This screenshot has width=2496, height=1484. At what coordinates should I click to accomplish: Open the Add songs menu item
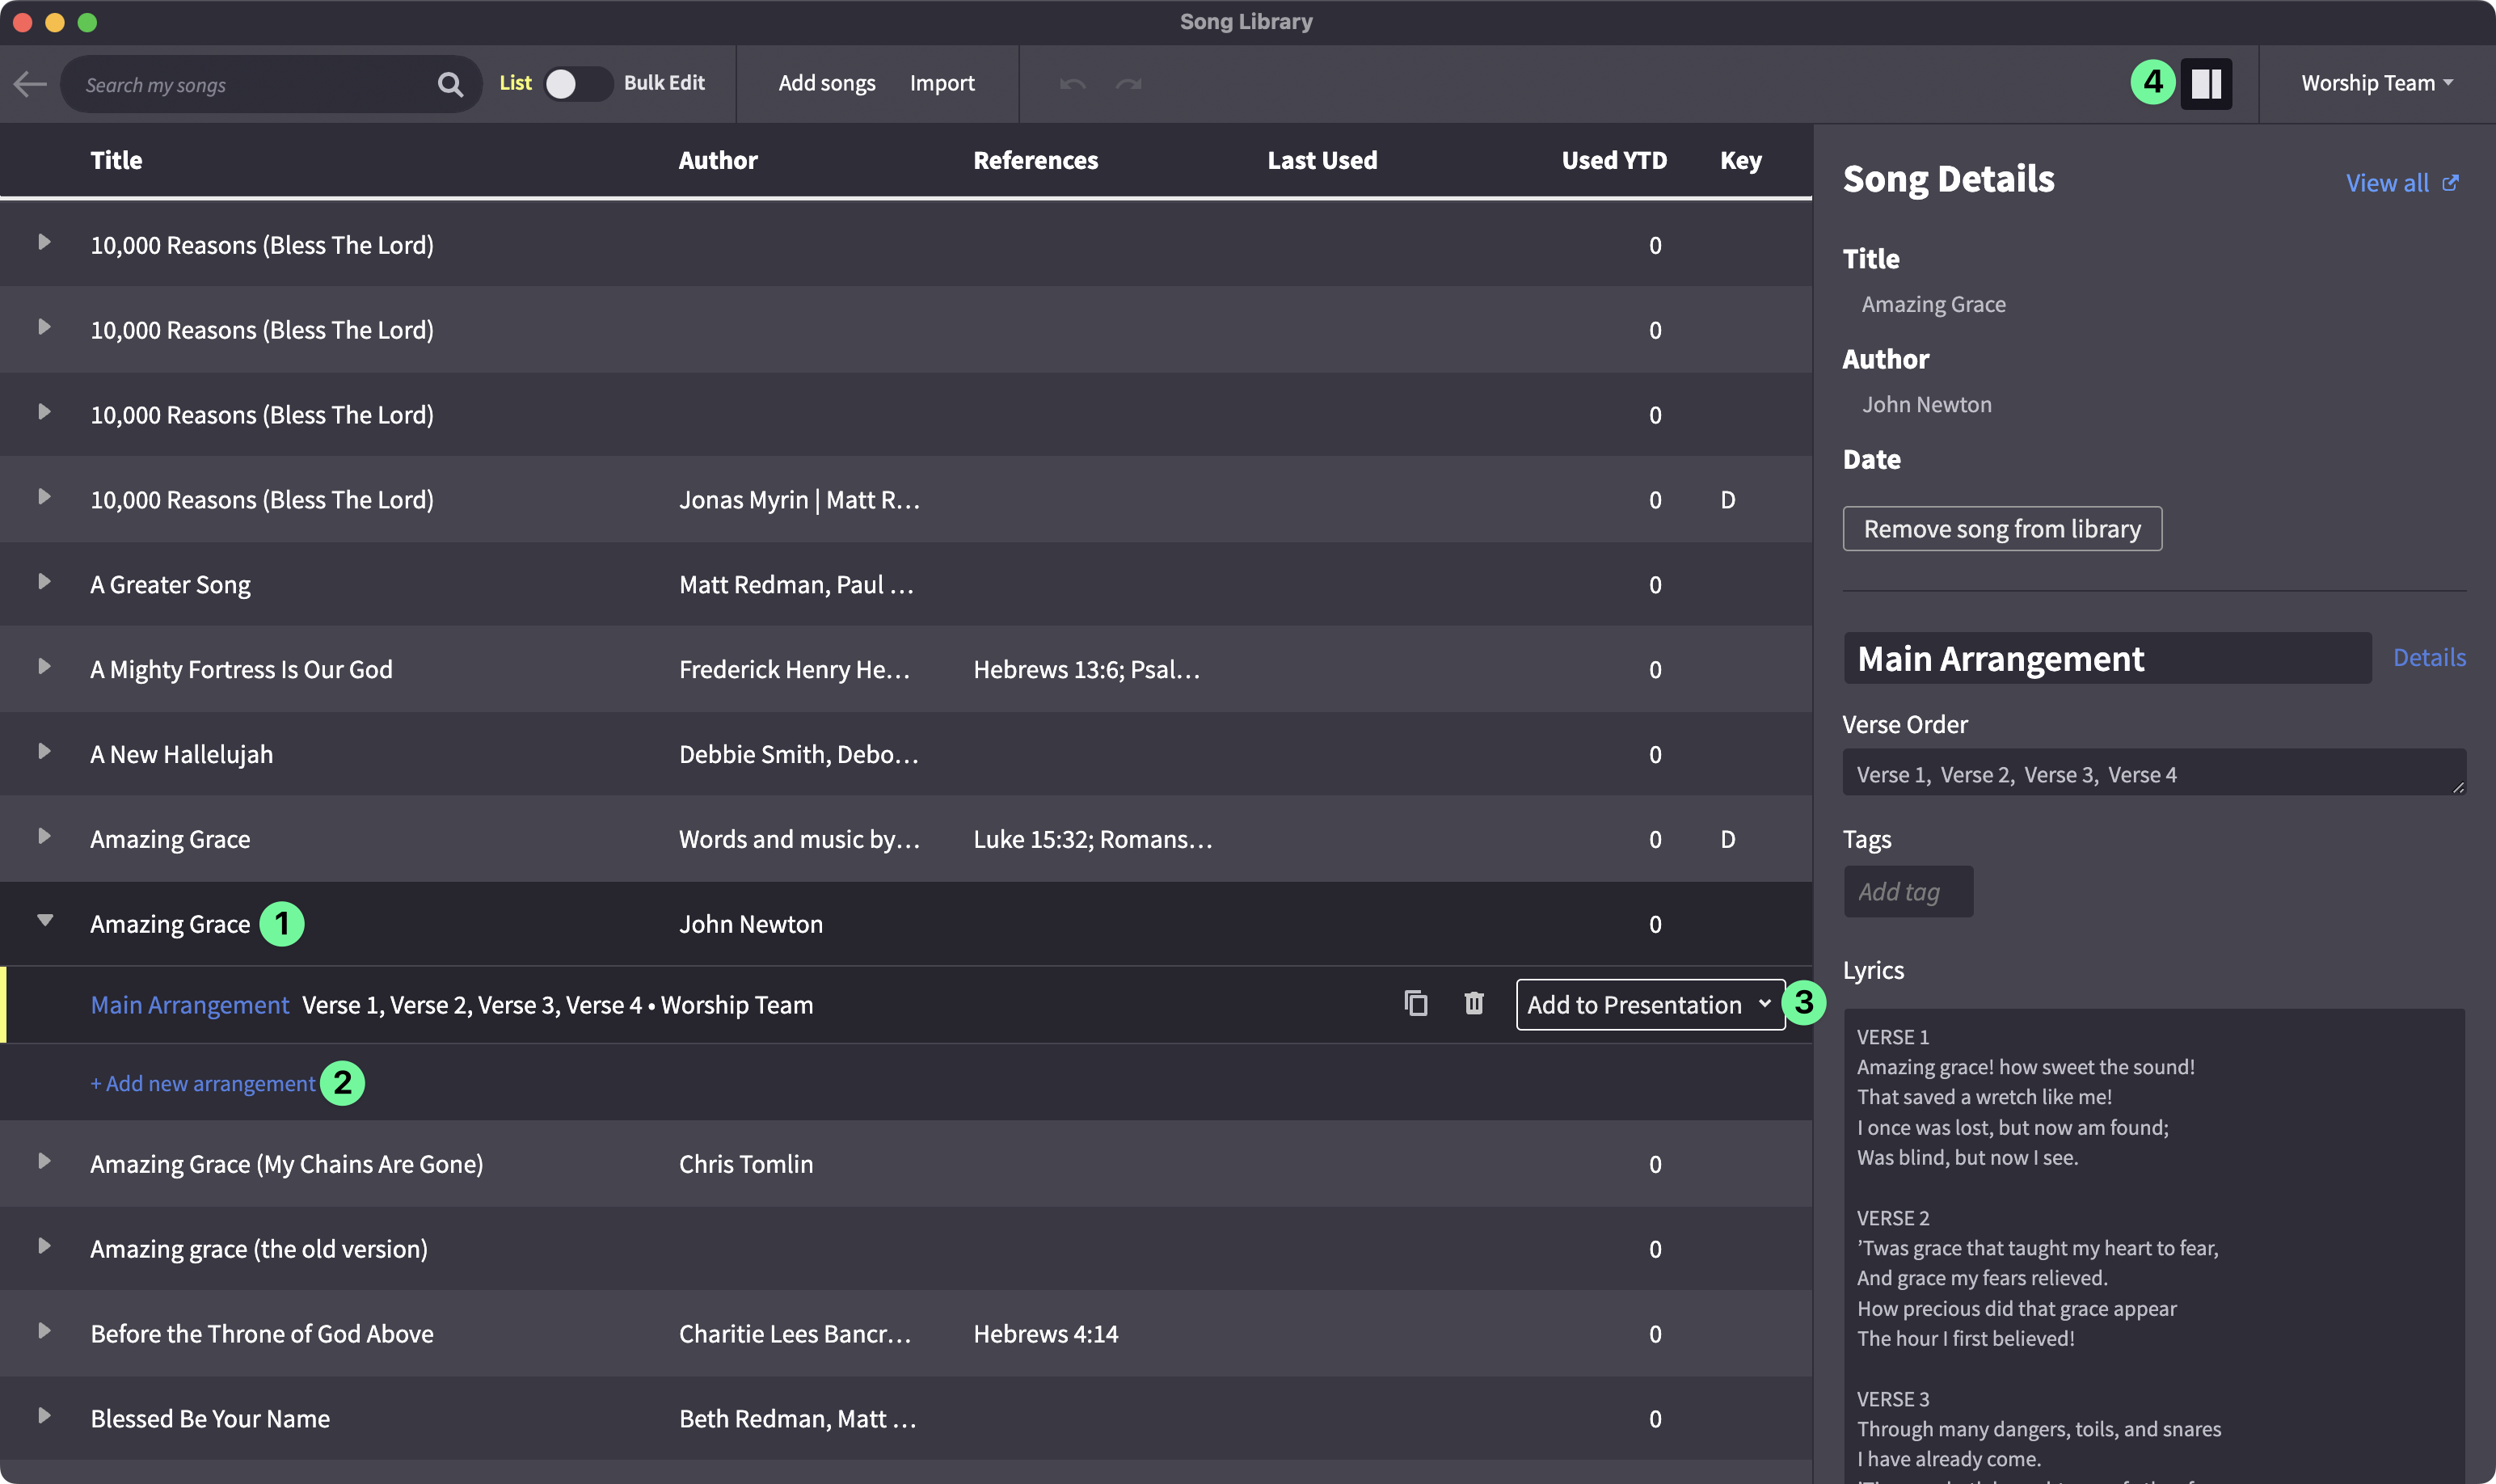coord(827,83)
